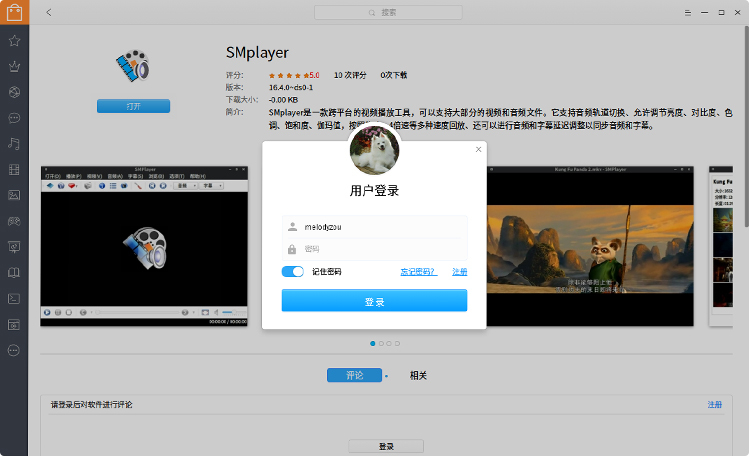Click the 密码 password field

(374, 249)
